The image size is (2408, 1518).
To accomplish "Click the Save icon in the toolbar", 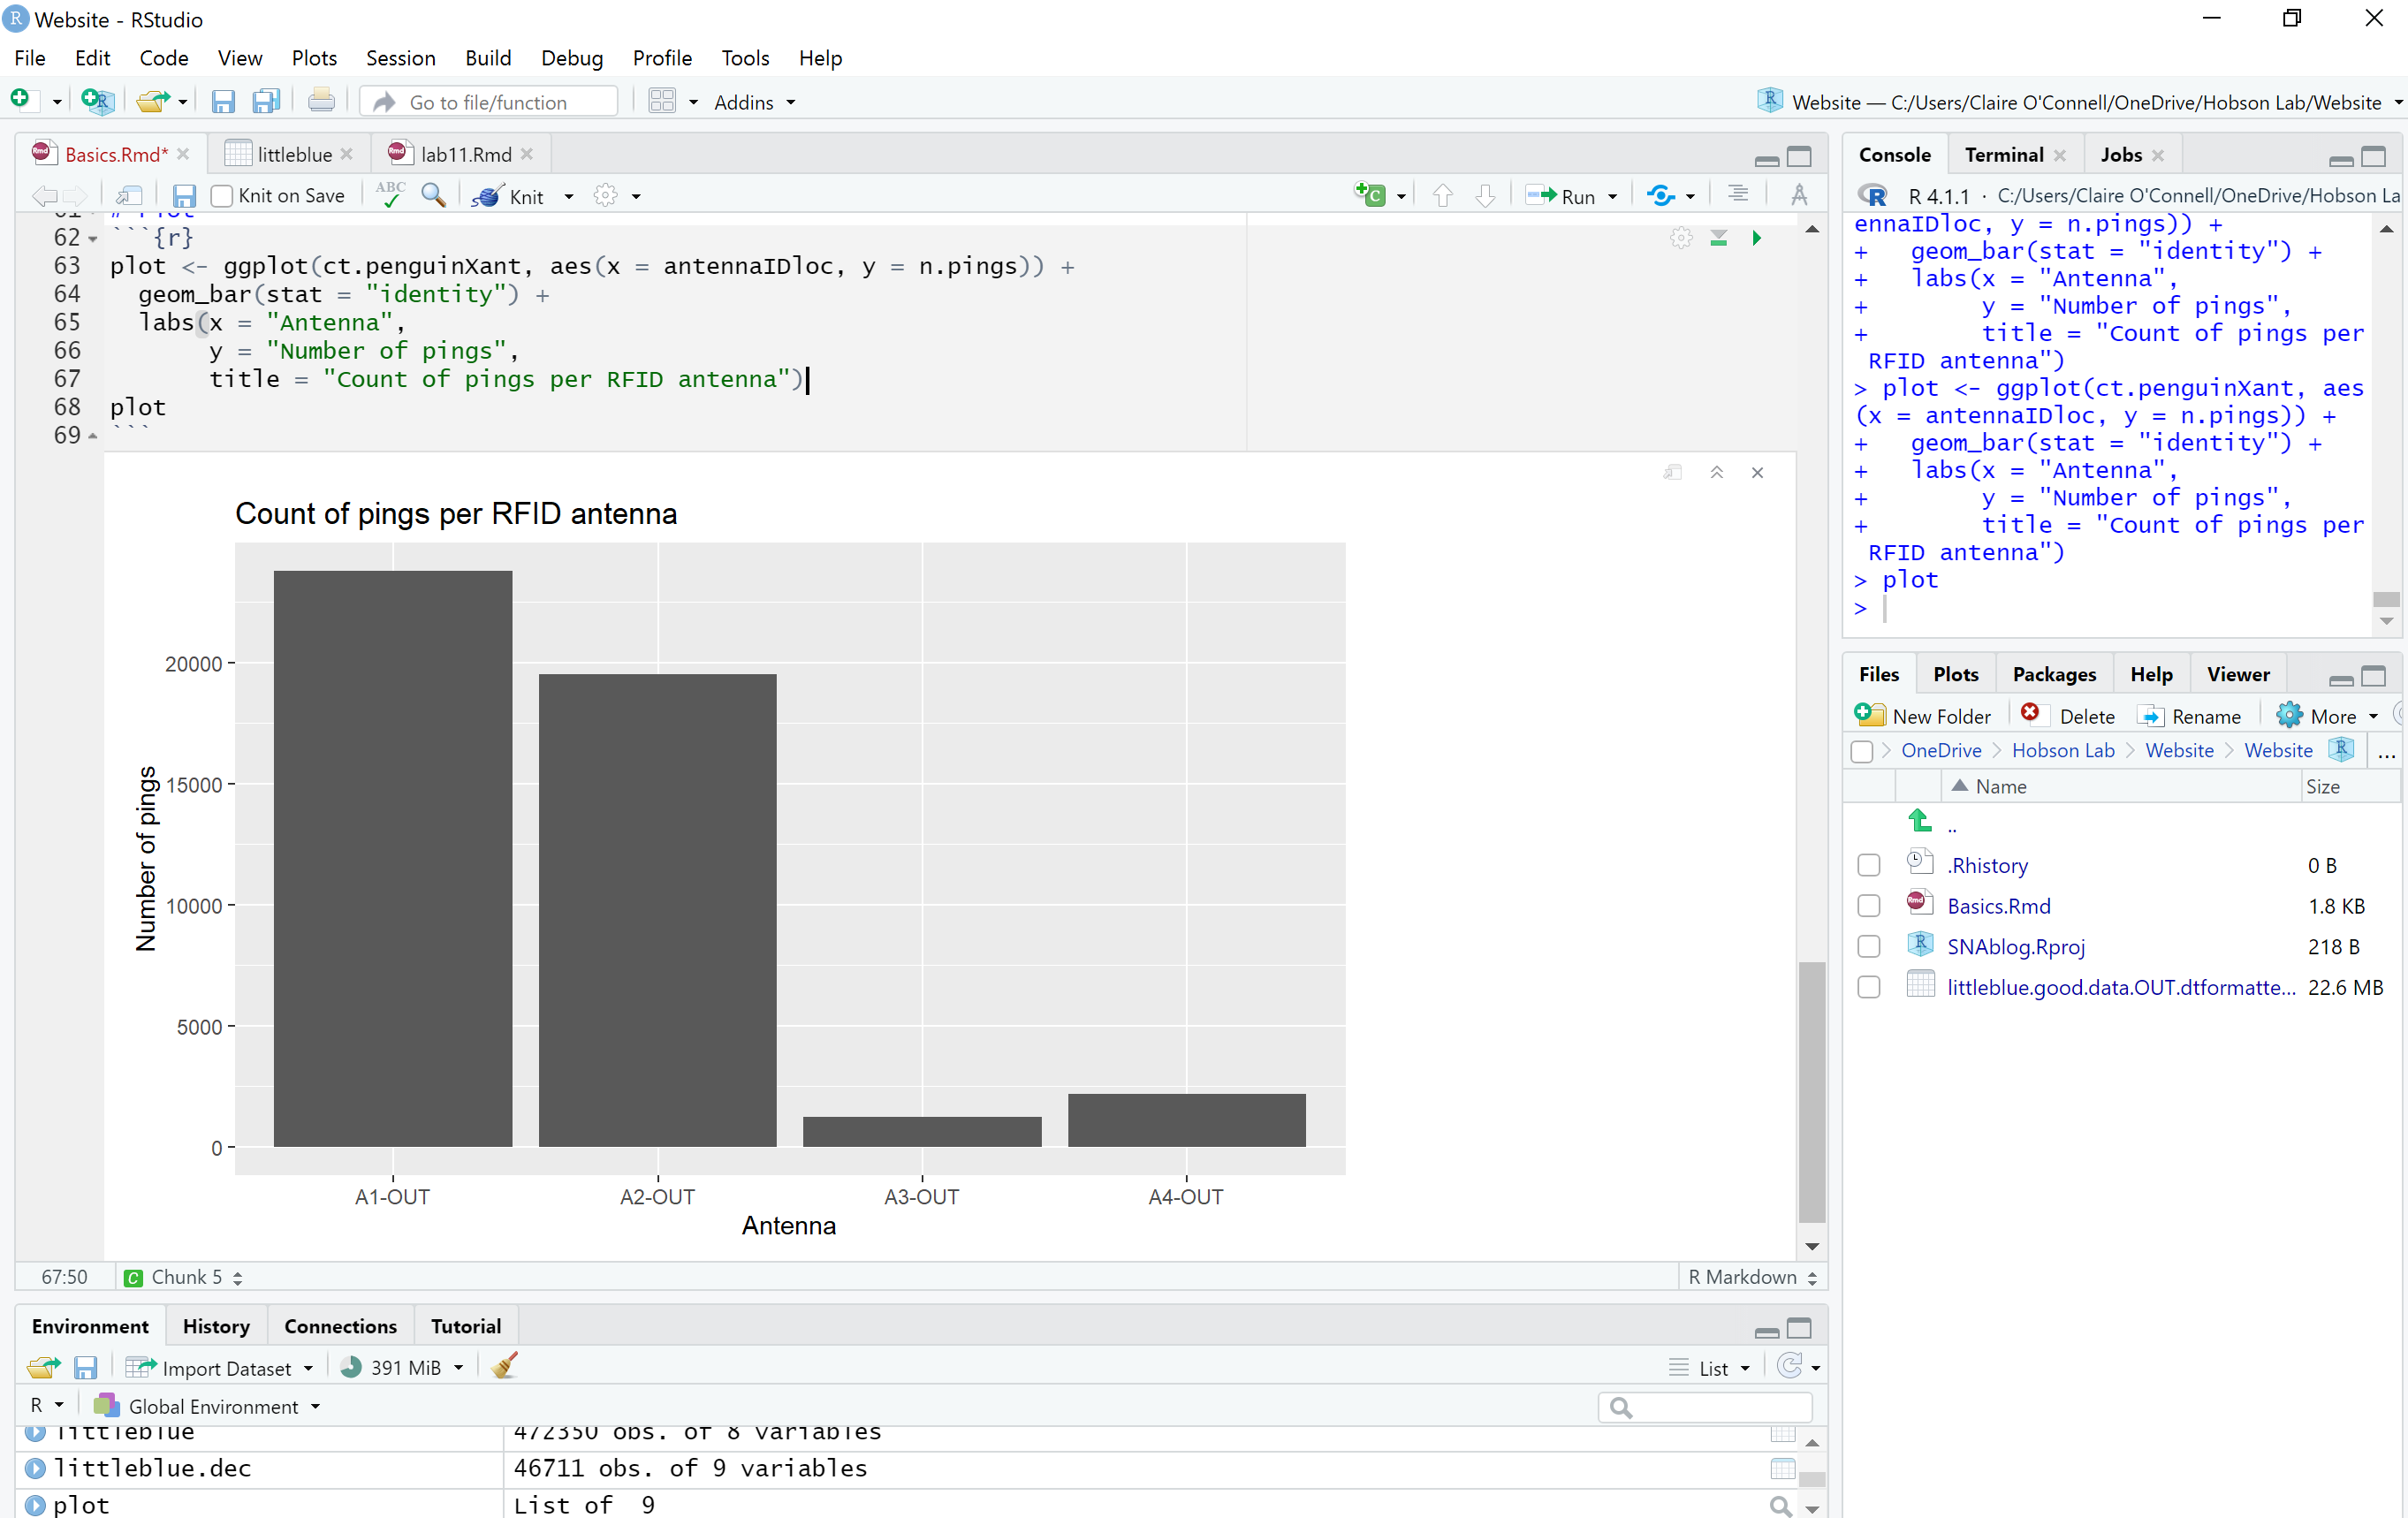I will pos(224,100).
